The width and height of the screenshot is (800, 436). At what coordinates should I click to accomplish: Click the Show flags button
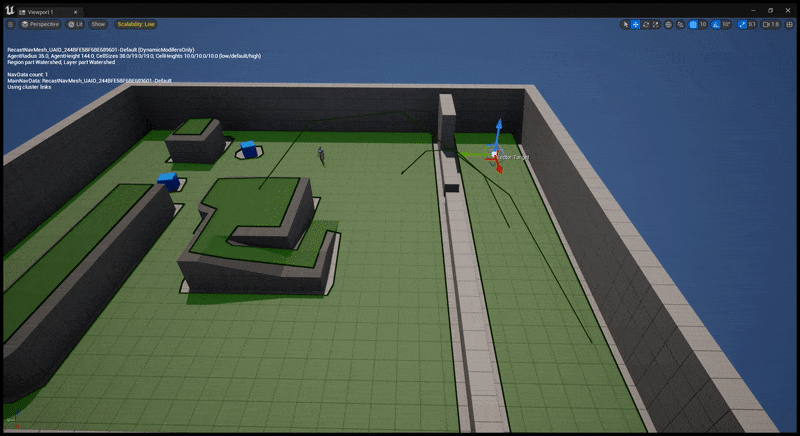[x=98, y=24]
